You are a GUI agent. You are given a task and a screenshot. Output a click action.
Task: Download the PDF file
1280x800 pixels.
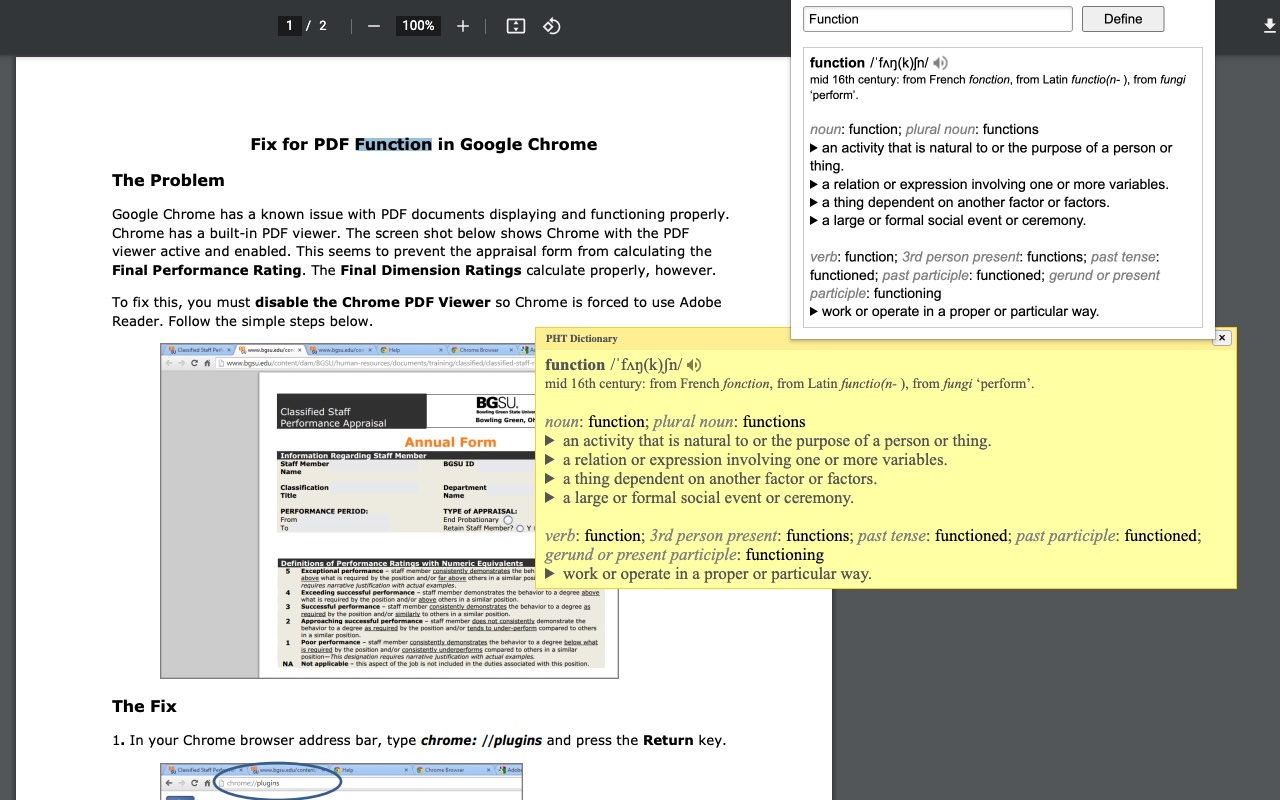click(x=1270, y=26)
